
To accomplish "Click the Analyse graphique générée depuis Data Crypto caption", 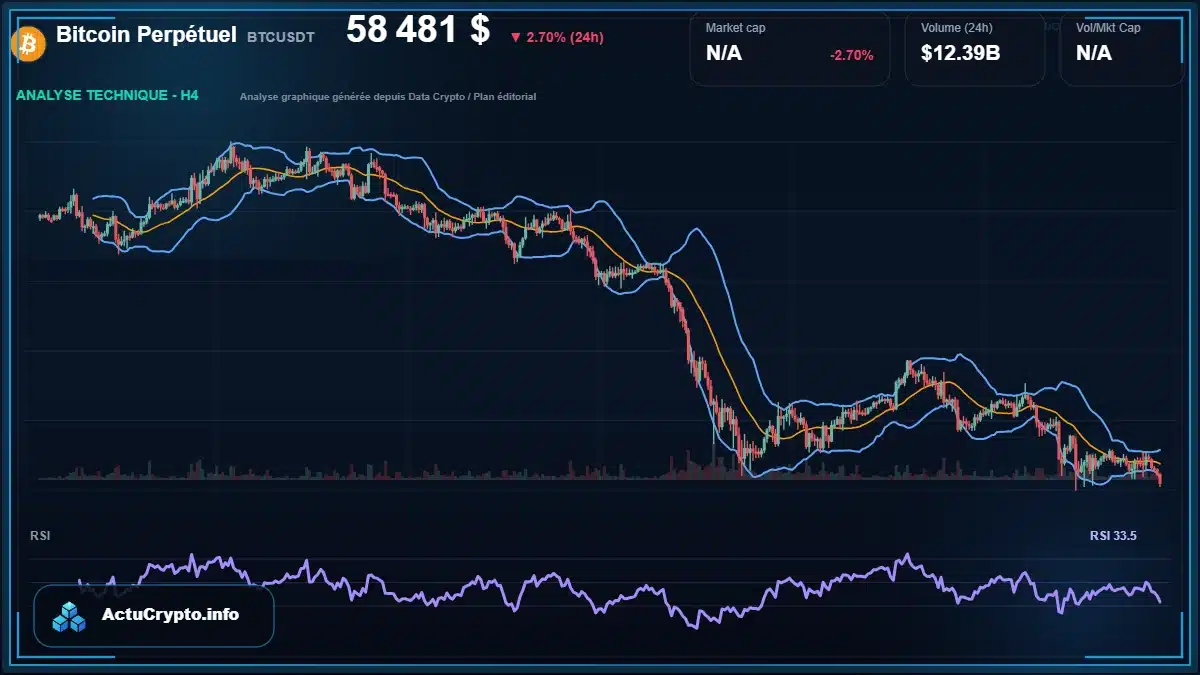I will coord(388,97).
